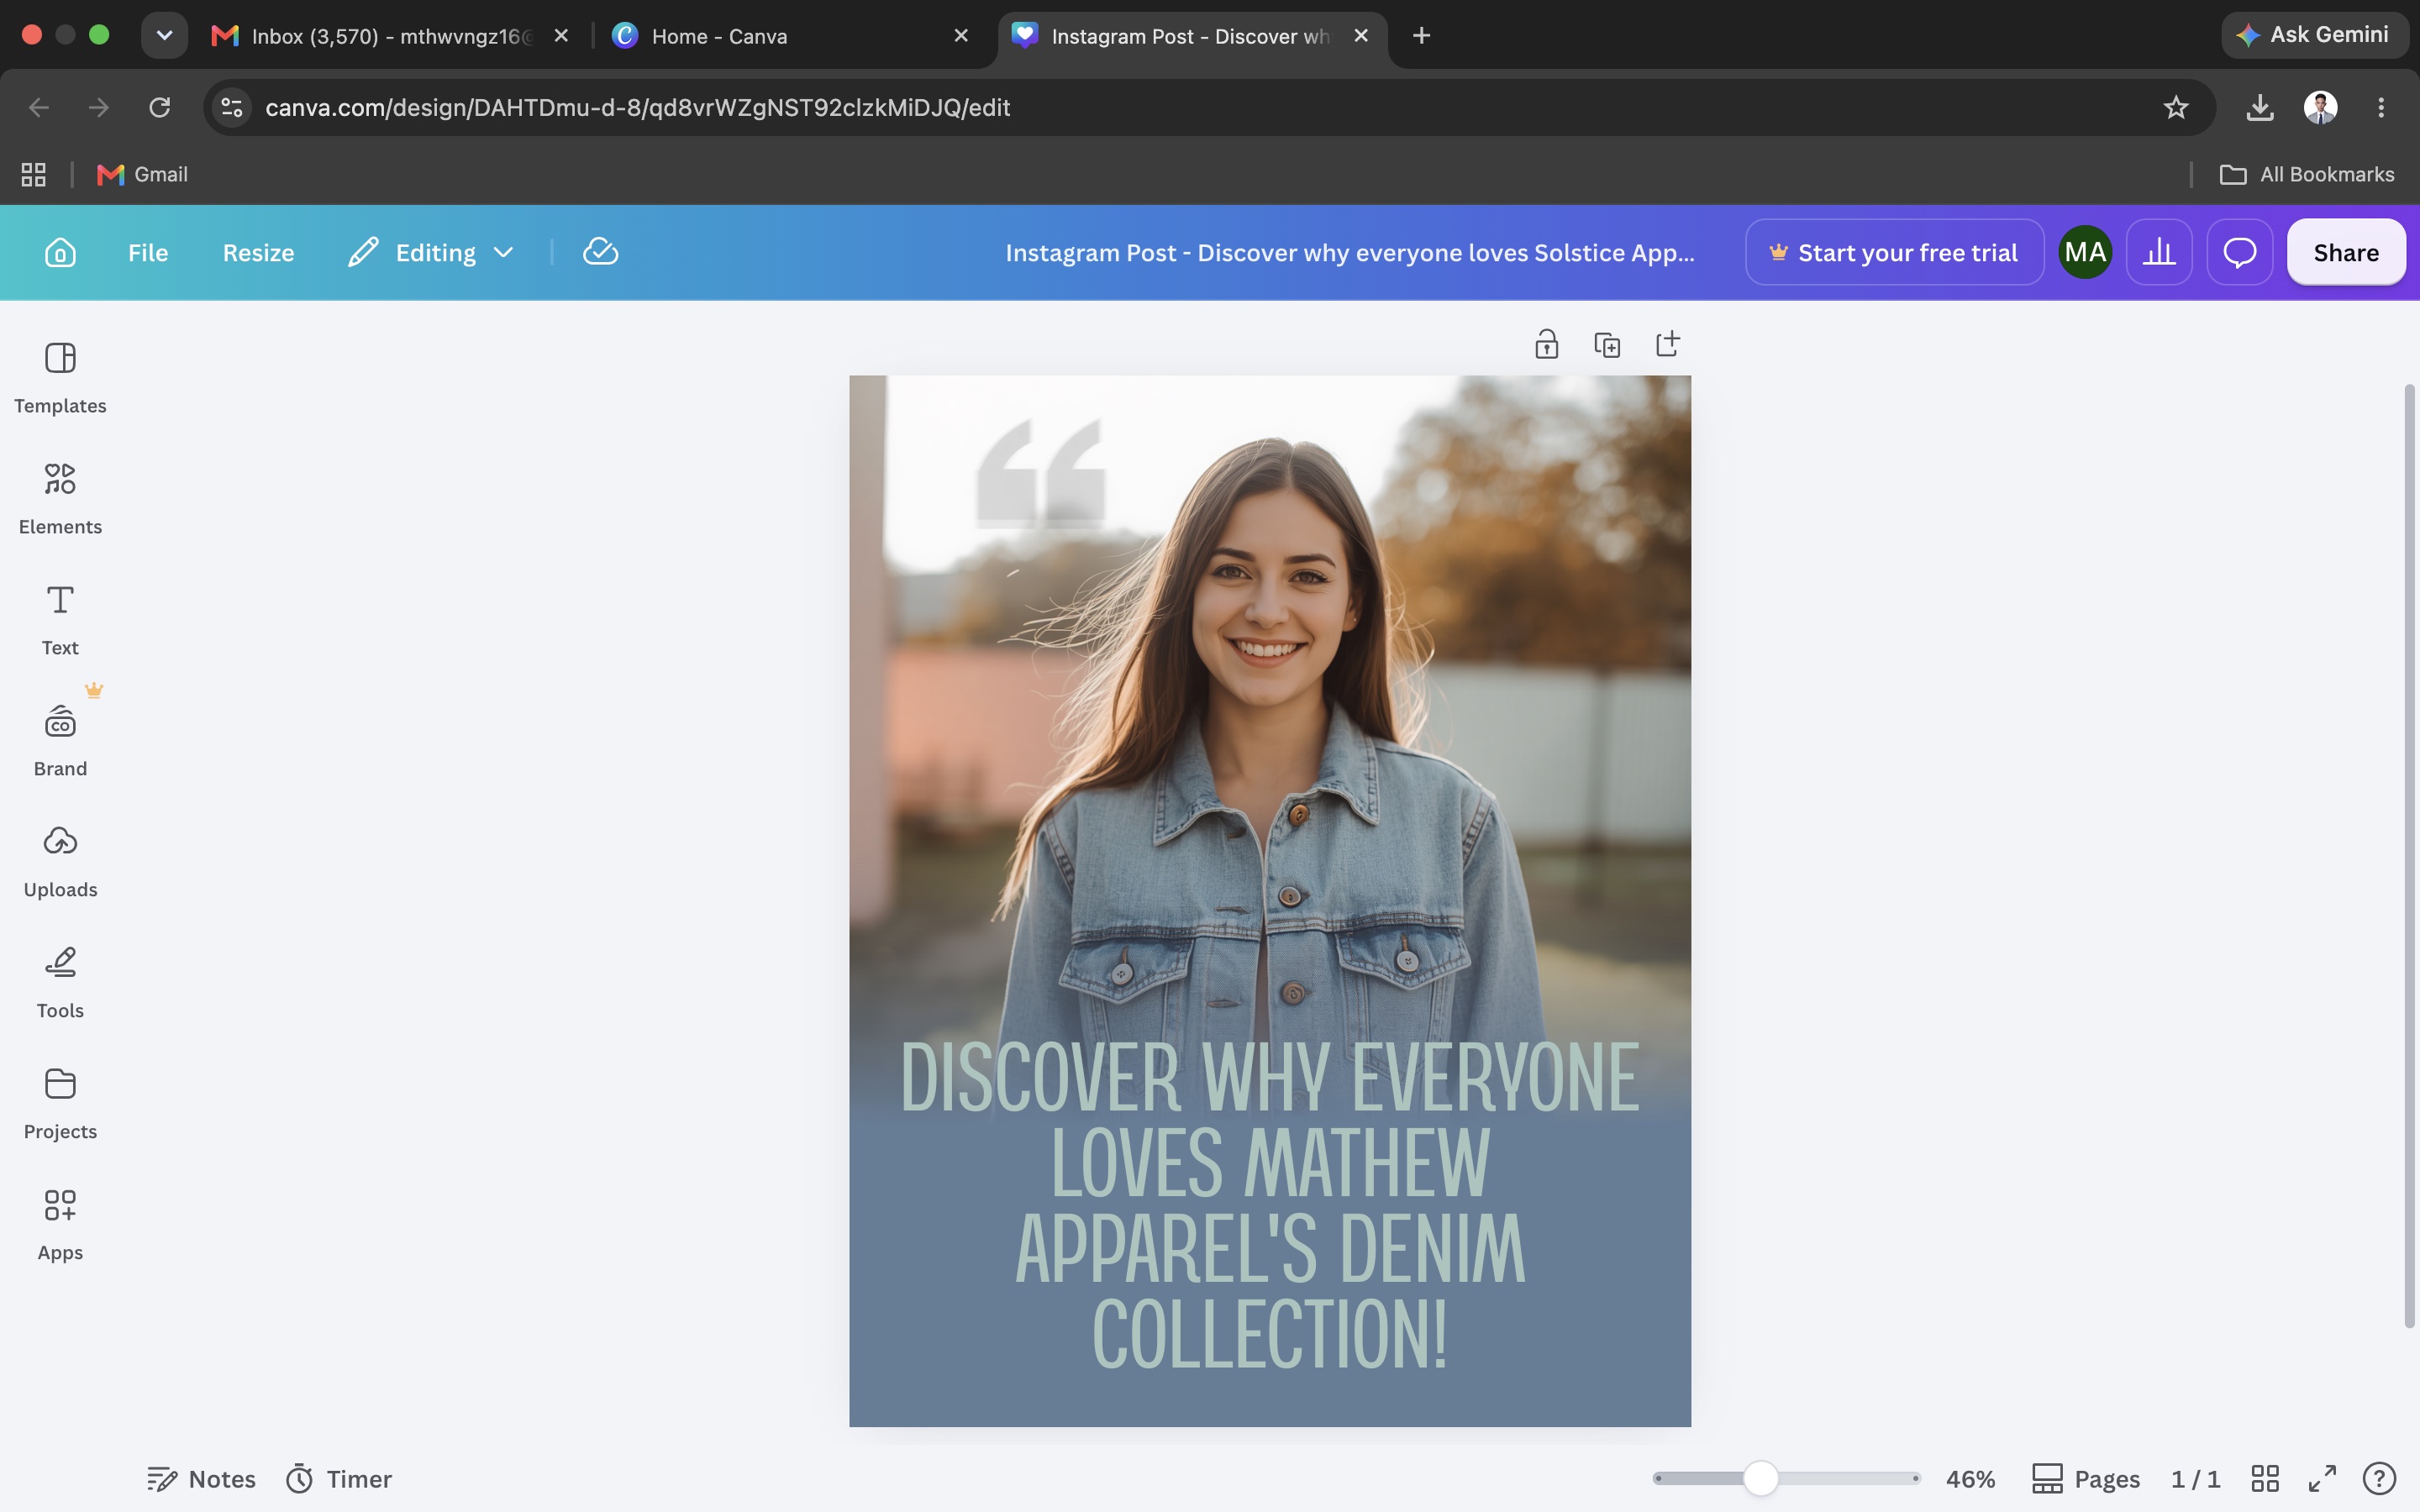Duplicate the page
This screenshot has height=1512, width=2420.
1607,344
